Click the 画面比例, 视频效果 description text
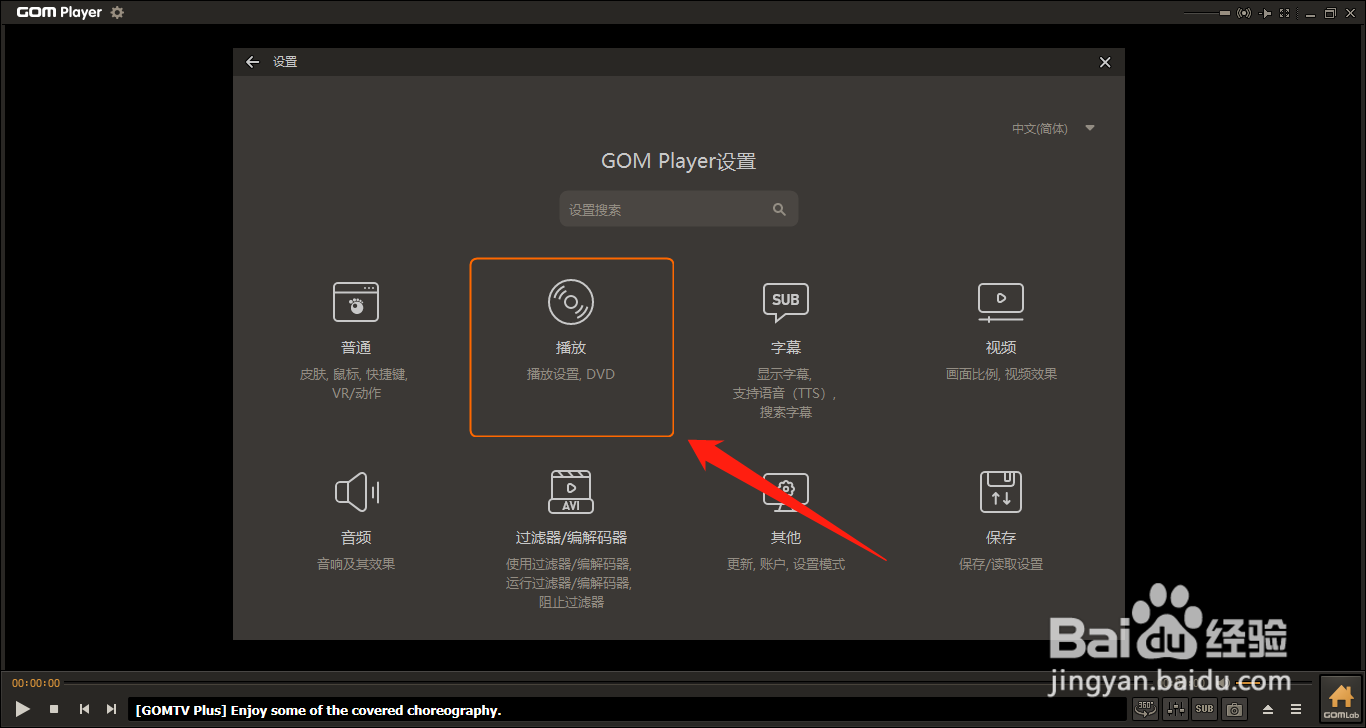Screen dimensions: 1366x728 point(1001,374)
